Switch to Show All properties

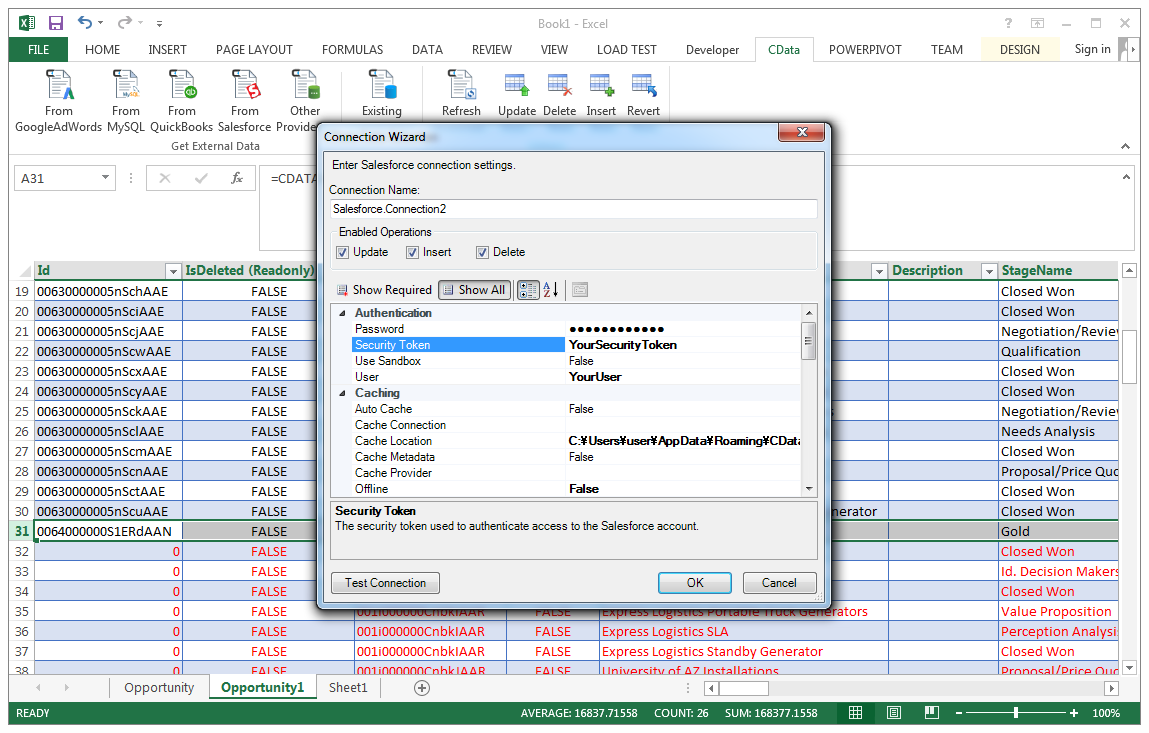(475, 290)
